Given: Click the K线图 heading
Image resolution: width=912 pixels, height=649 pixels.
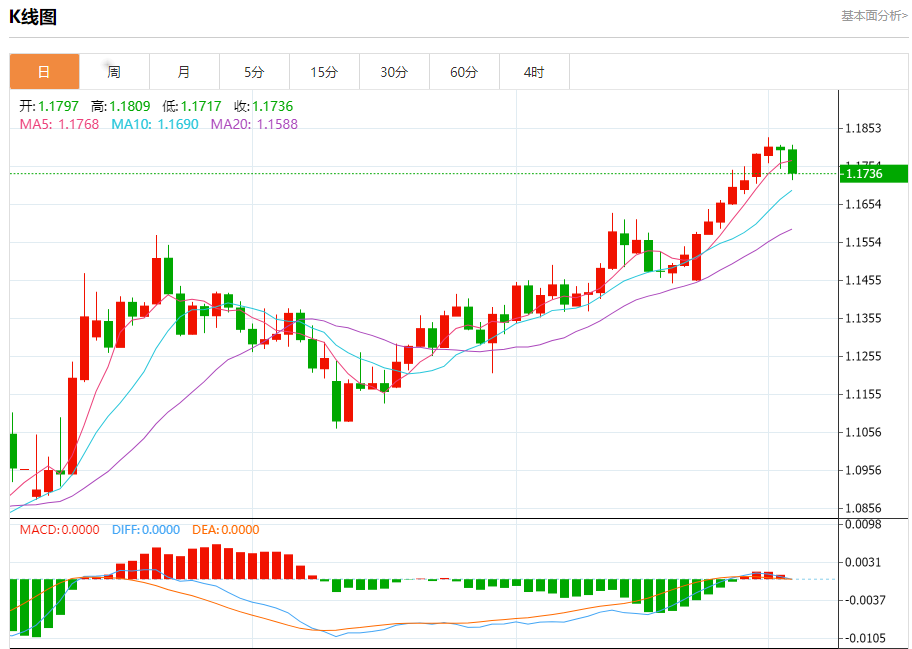Looking at the screenshot, I should pyautogui.click(x=33, y=17).
